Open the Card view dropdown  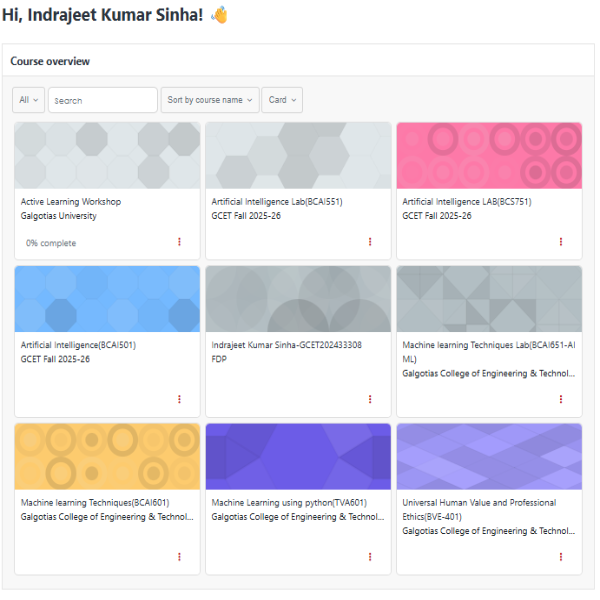click(x=281, y=100)
